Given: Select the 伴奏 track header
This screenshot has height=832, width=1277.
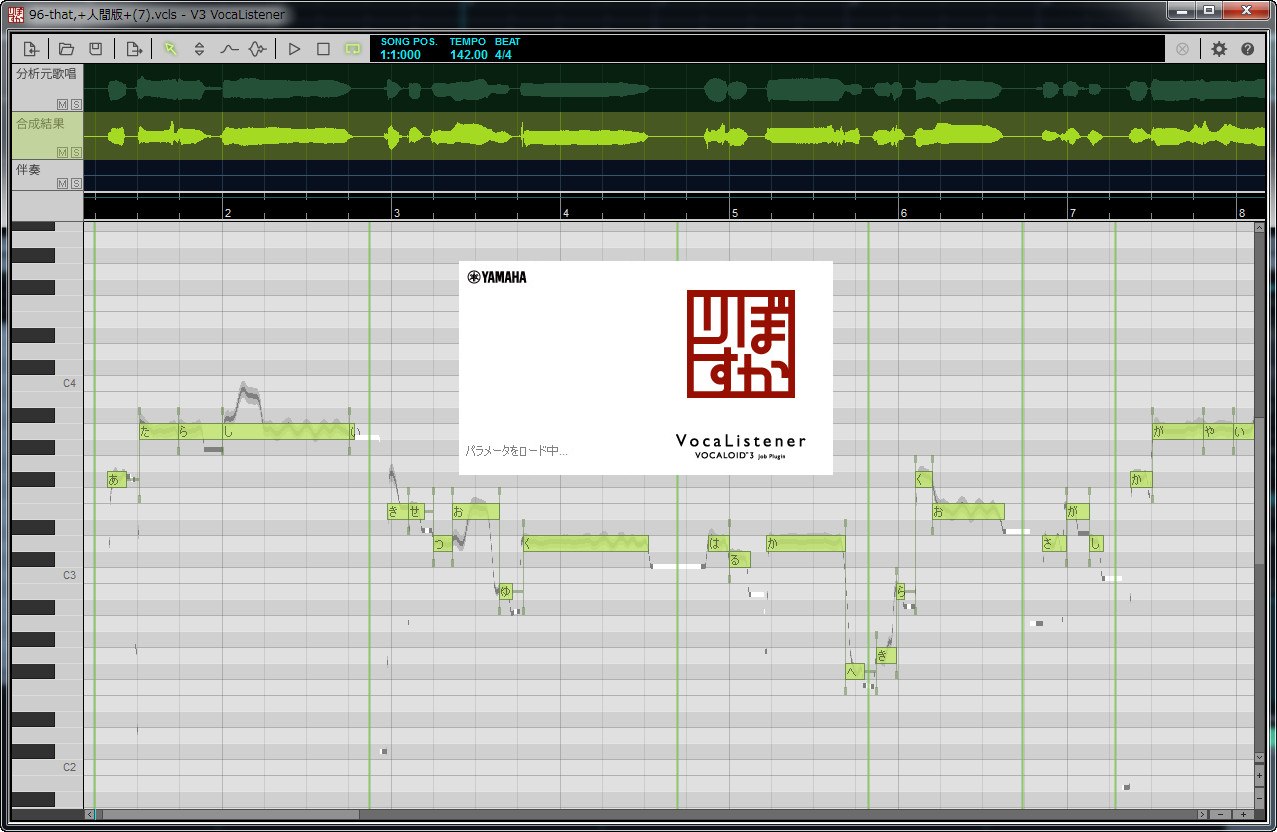Looking at the screenshot, I should coord(47,176).
